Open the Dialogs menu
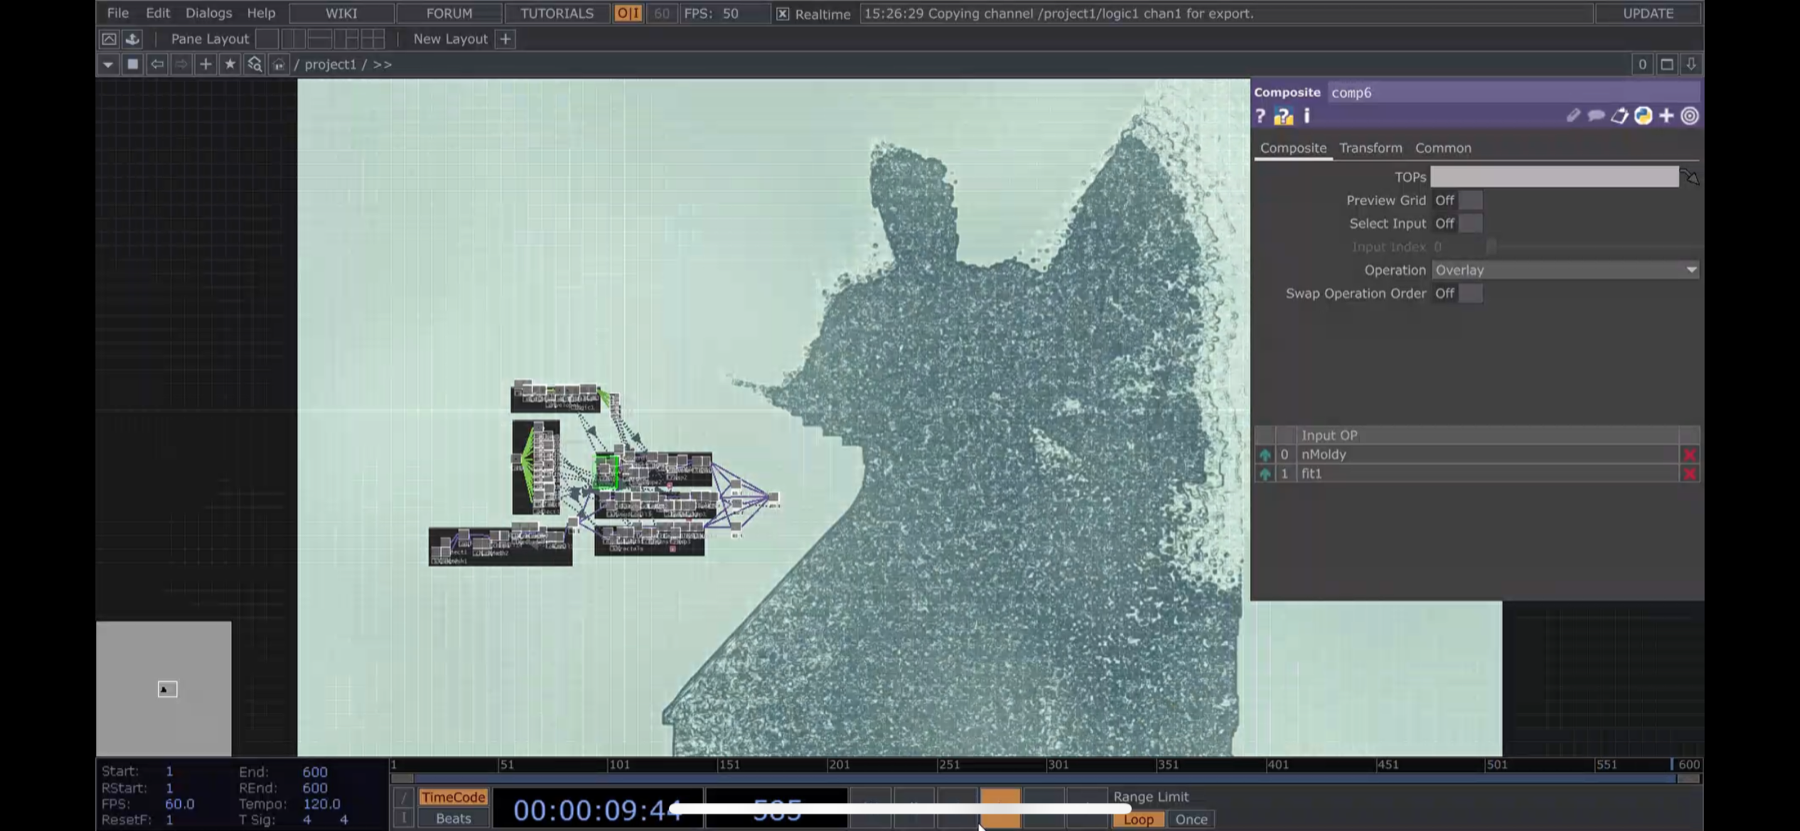The height and width of the screenshot is (831, 1800). [208, 13]
